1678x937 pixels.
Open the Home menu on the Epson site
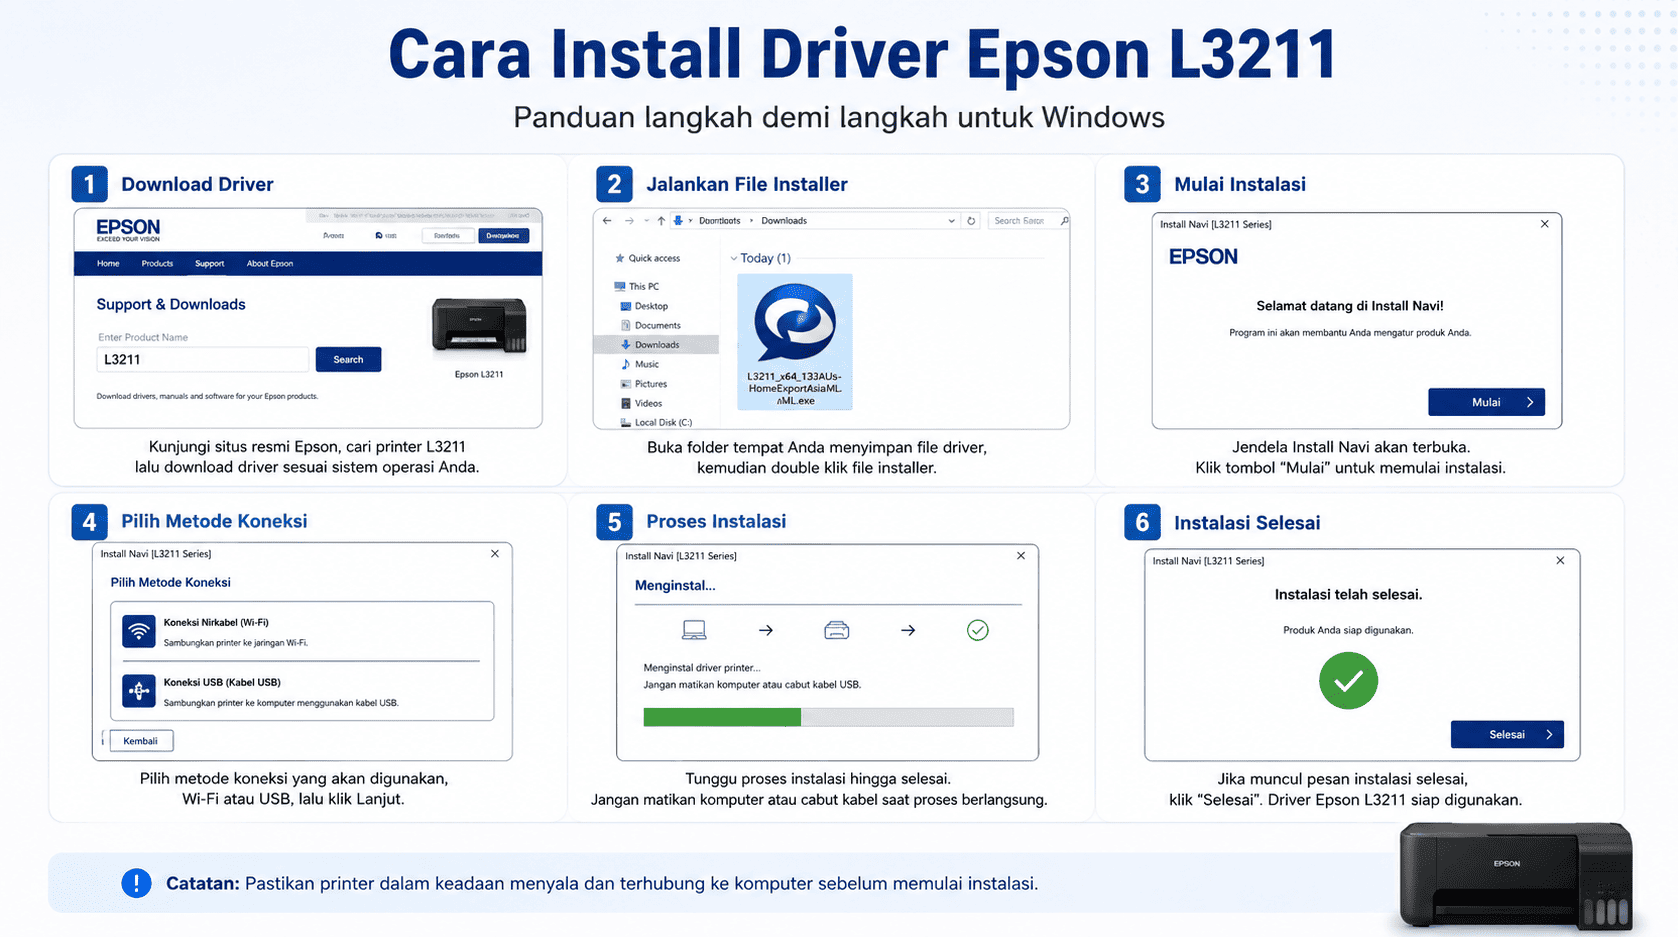(x=108, y=264)
